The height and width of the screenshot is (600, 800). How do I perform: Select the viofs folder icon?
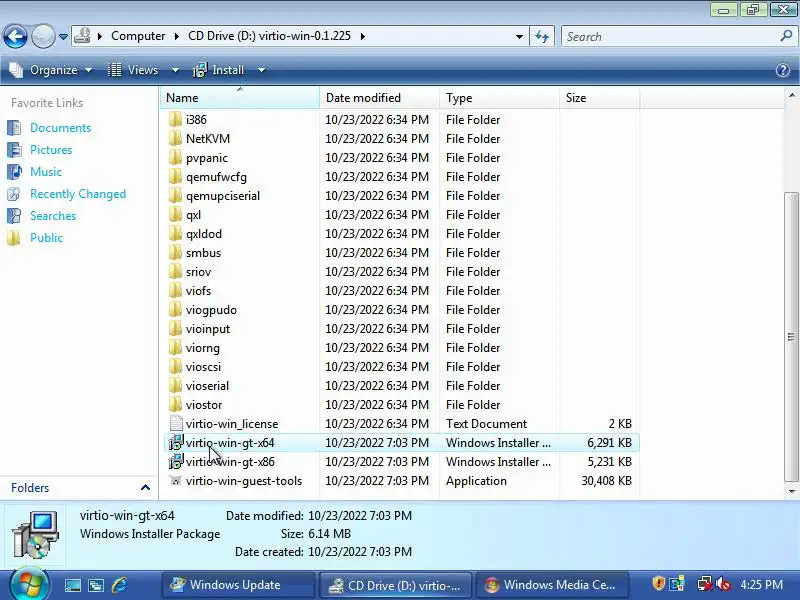[x=175, y=290]
